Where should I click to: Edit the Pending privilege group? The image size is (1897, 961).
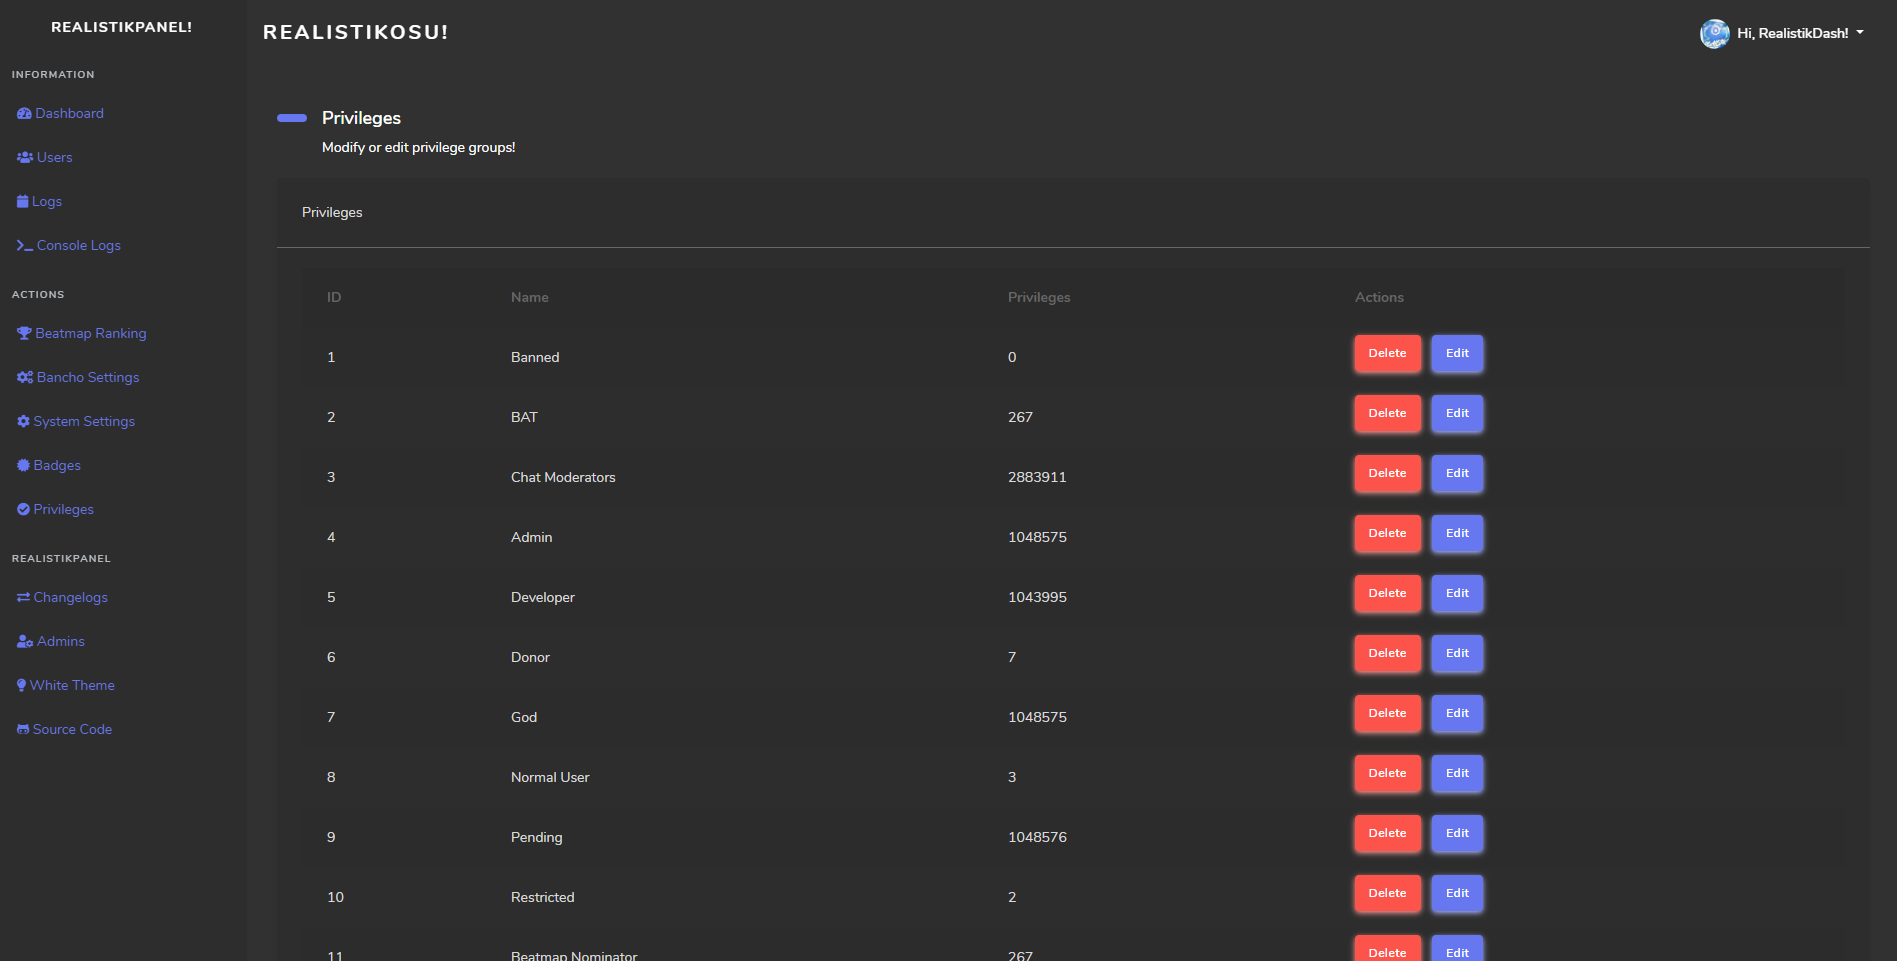point(1457,834)
